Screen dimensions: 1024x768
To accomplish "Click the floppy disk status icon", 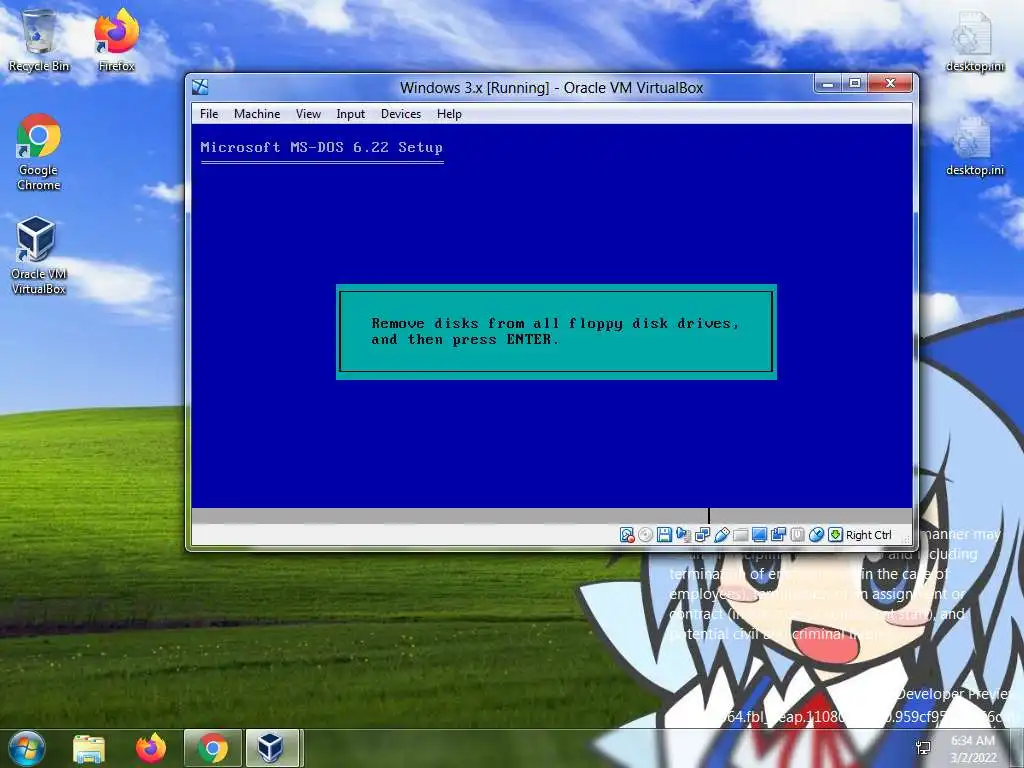I will pos(664,535).
